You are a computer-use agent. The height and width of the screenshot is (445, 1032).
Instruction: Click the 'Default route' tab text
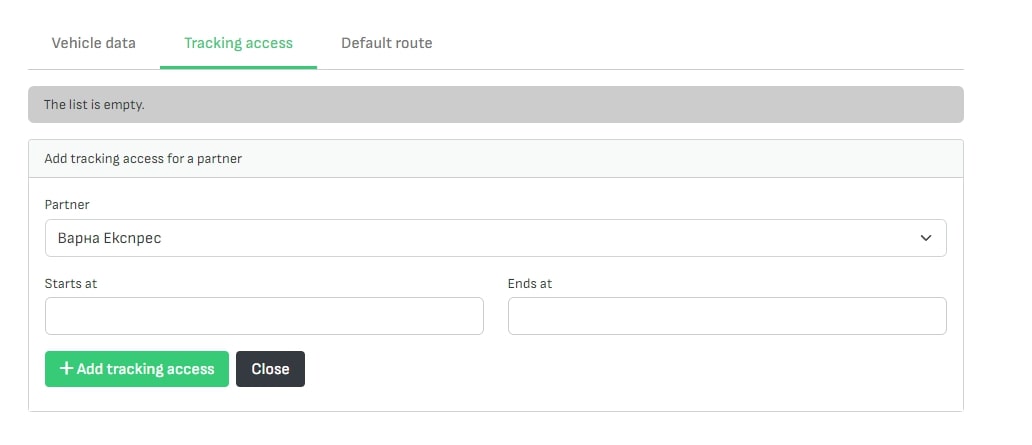(386, 43)
